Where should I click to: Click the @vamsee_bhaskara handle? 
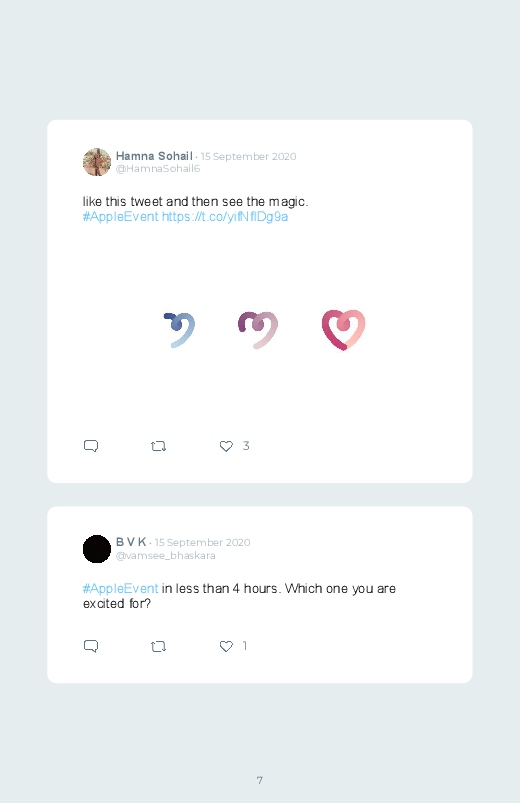165,556
